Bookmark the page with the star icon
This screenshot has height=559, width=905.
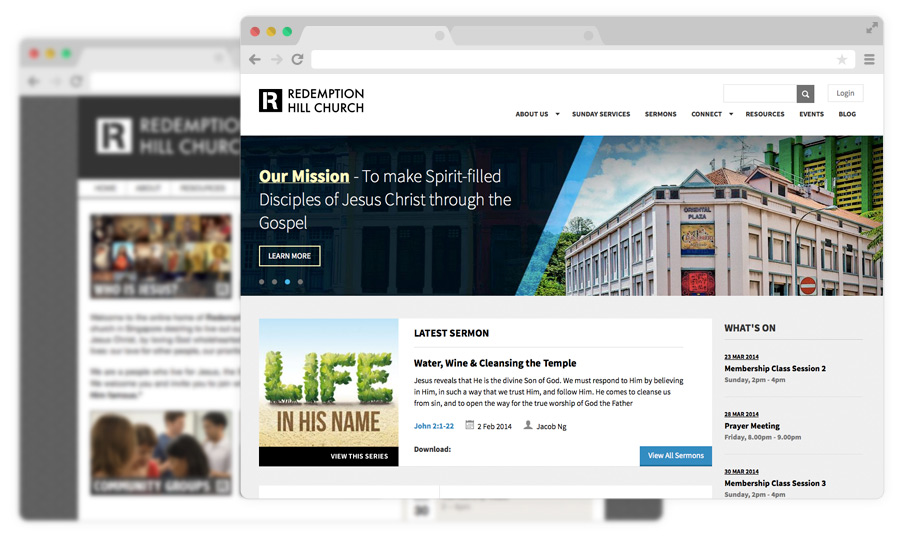[842, 59]
